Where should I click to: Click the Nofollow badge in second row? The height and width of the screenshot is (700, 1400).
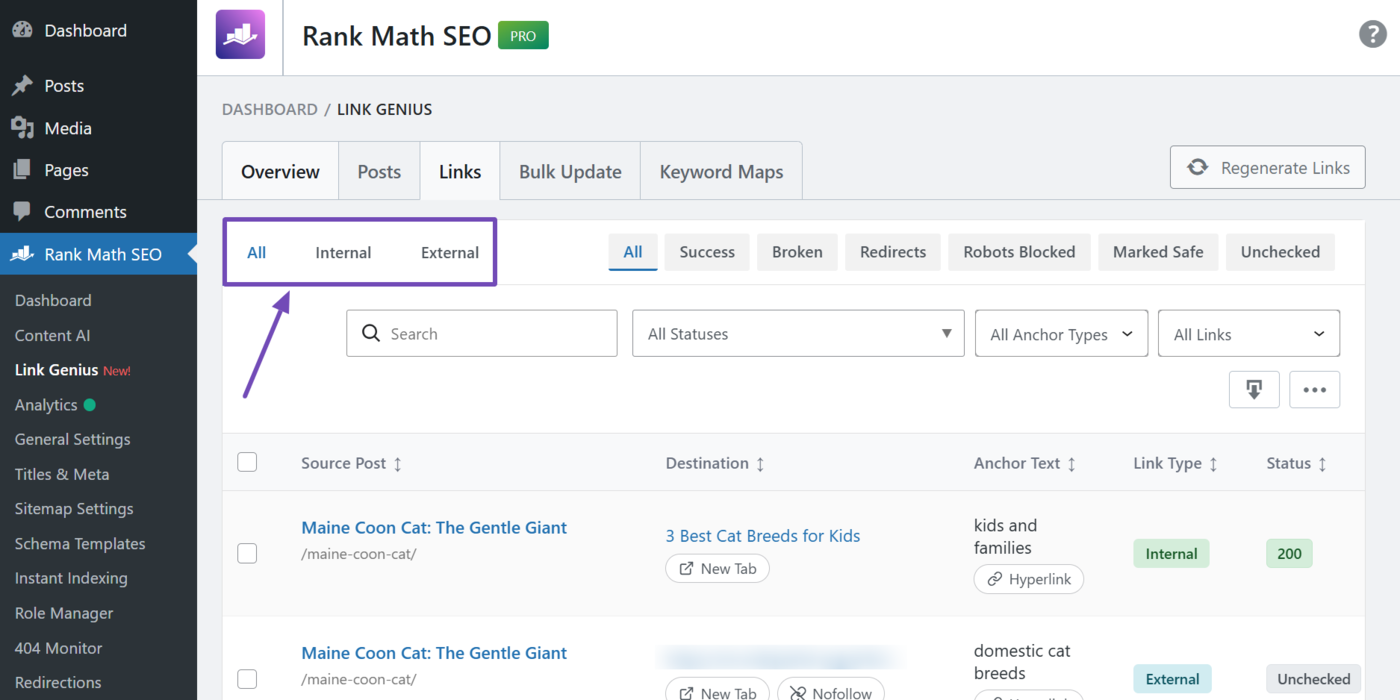(x=830, y=690)
